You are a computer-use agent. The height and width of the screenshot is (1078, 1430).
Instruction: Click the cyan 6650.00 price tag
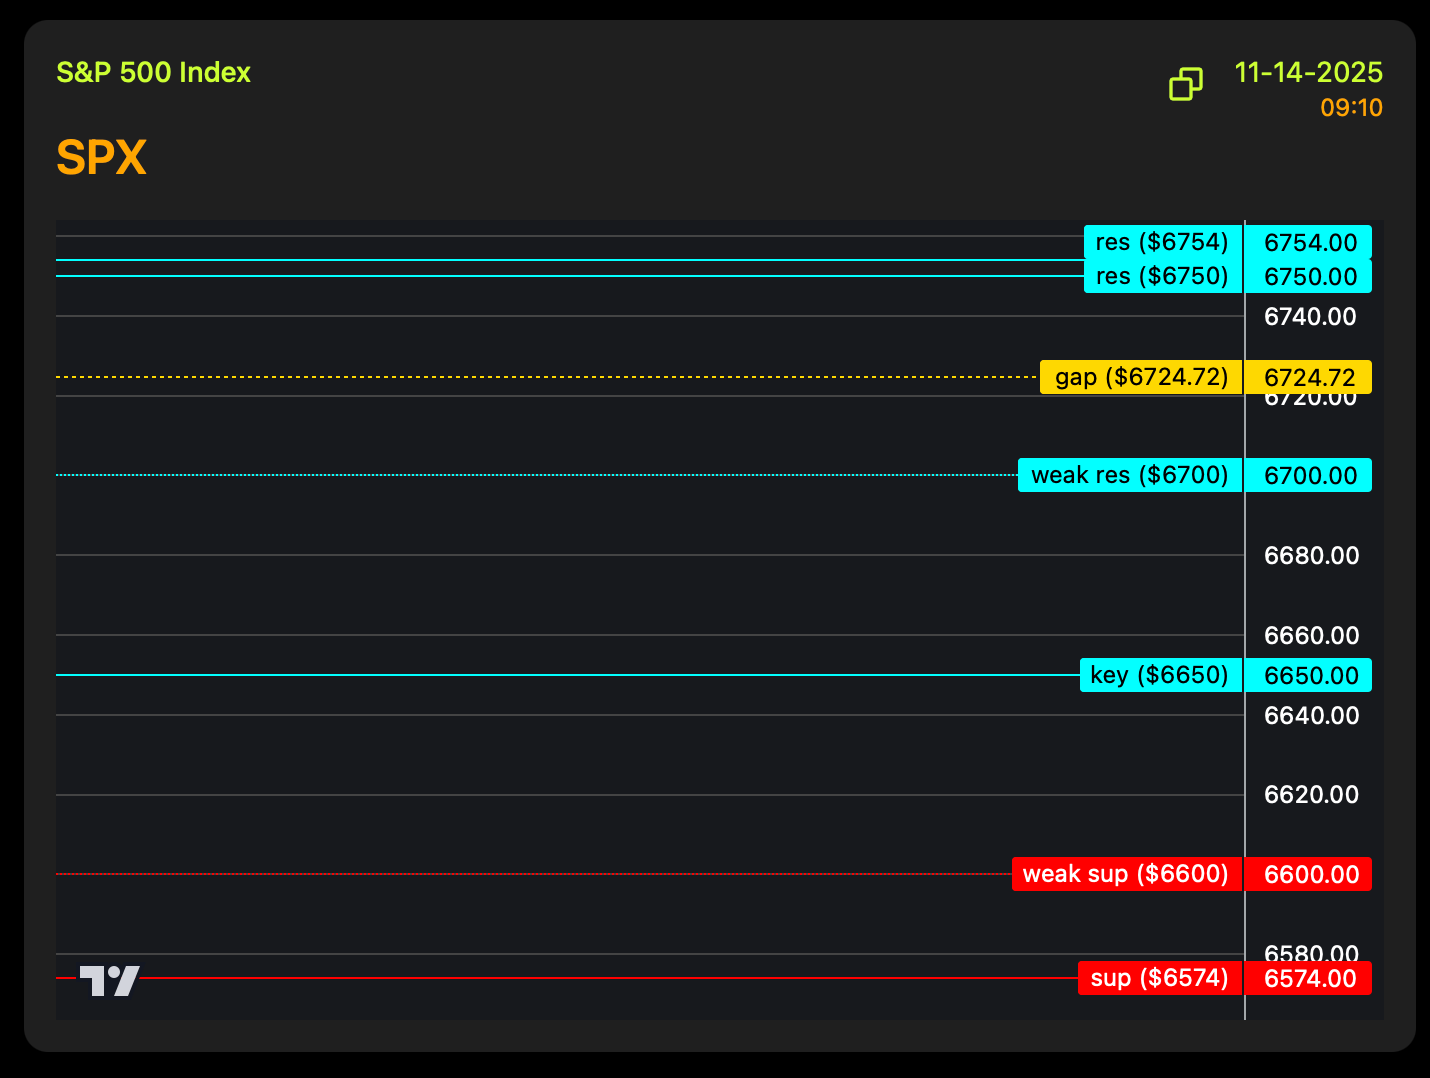pos(1309,675)
